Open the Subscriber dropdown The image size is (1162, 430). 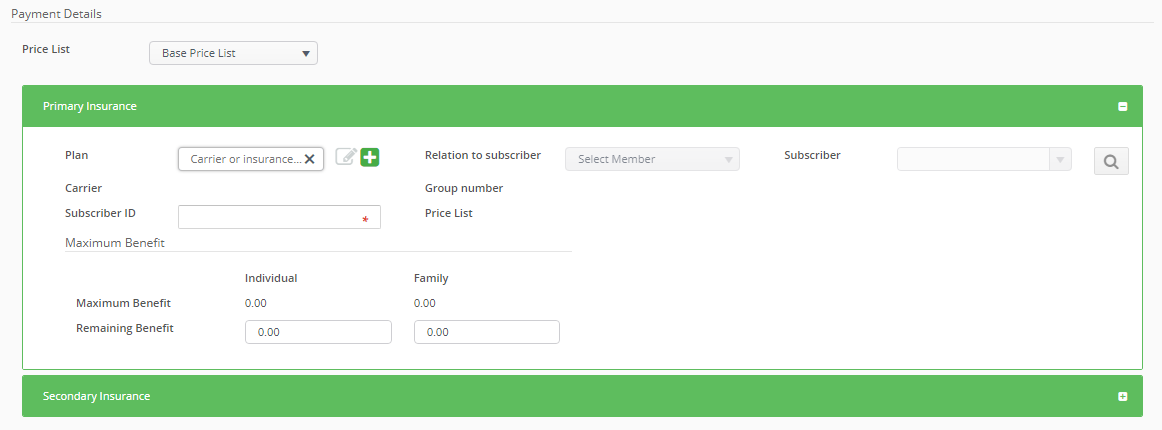click(983, 159)
